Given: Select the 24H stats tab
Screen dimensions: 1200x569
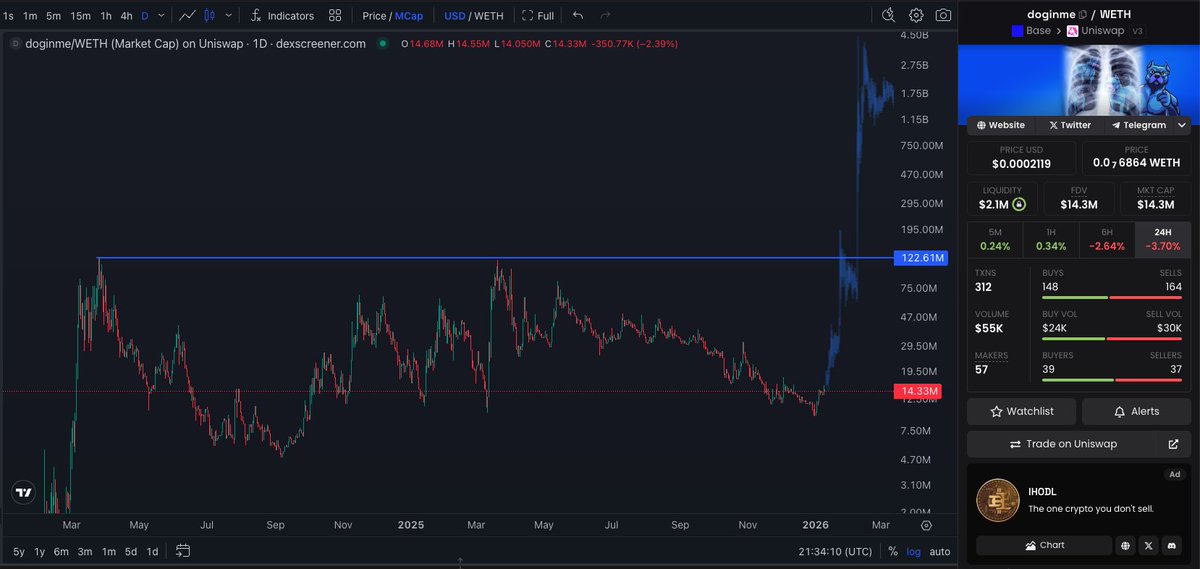Looking at the screenshot, I should pos(1163,238).
